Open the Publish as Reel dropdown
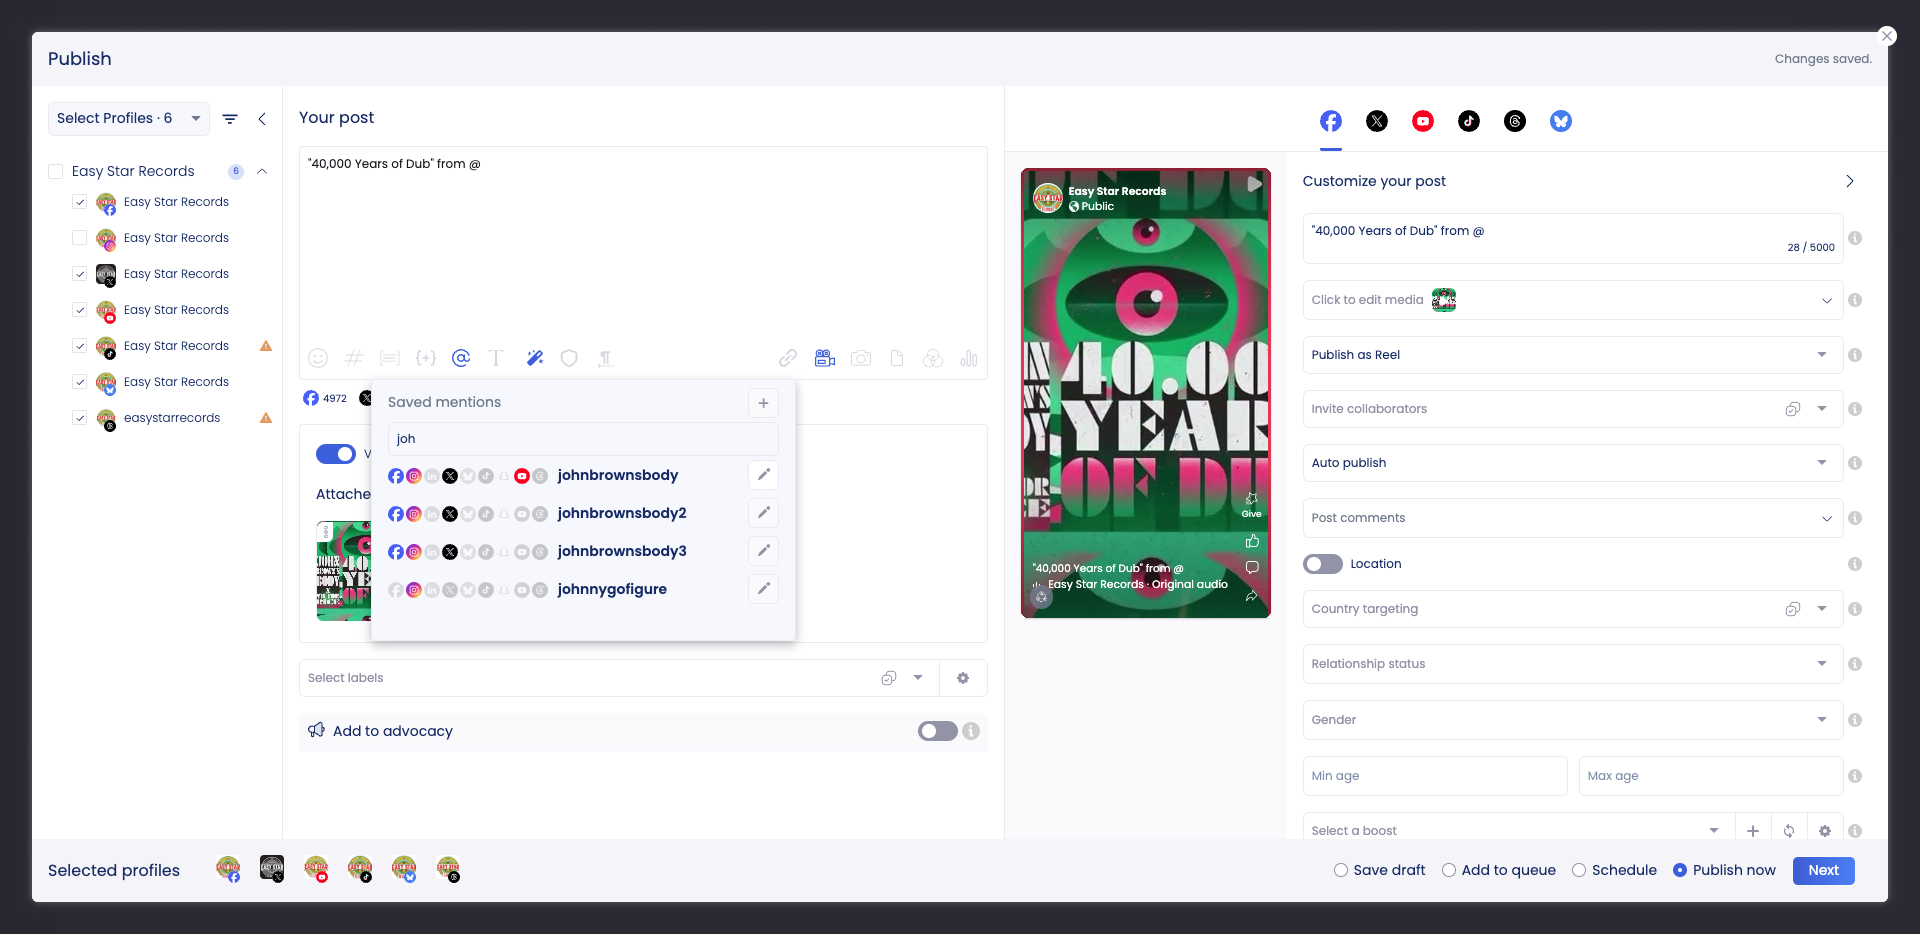The height and width of the screenshot is (934, 1920). coord(1572,355)
